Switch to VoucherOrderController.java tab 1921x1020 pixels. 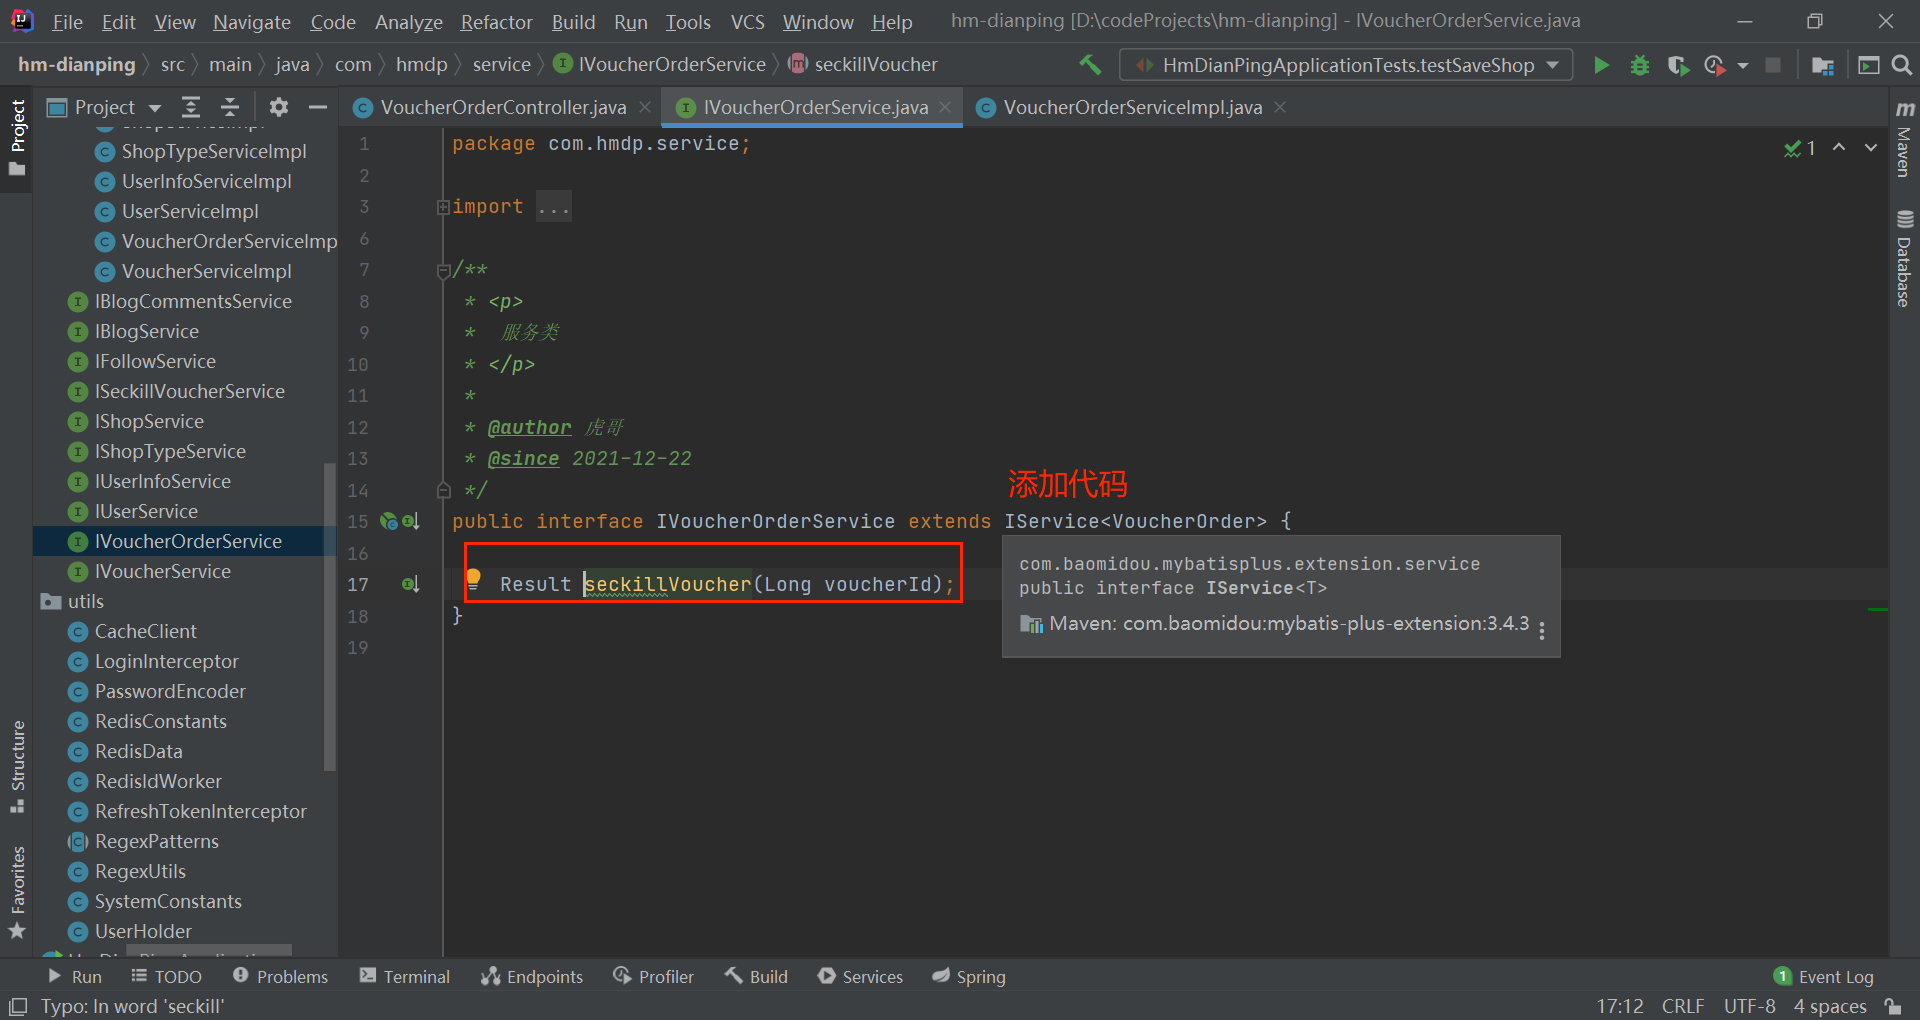(x=503, y=107)
